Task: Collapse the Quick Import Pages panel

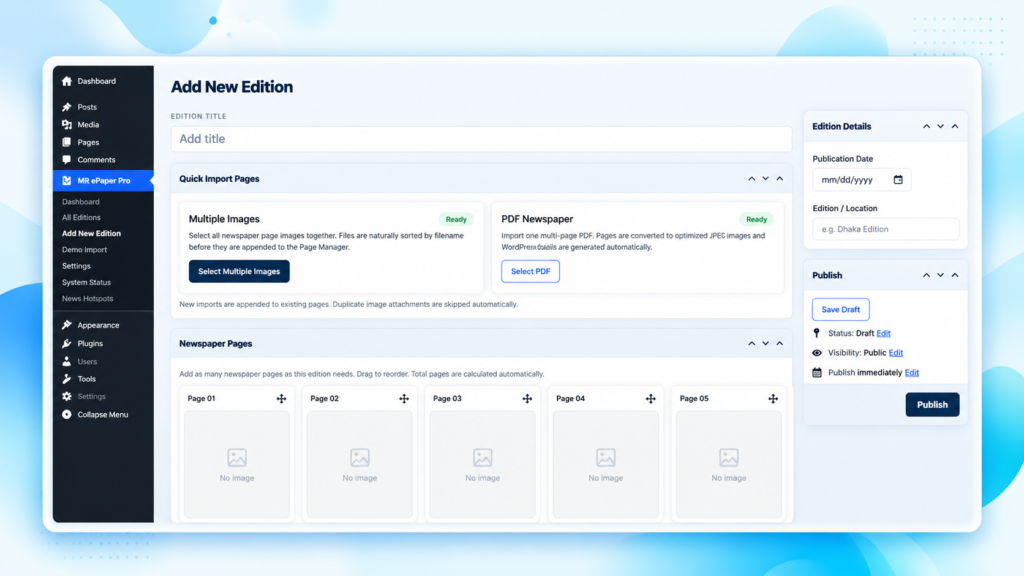Action: click(780, 179)
